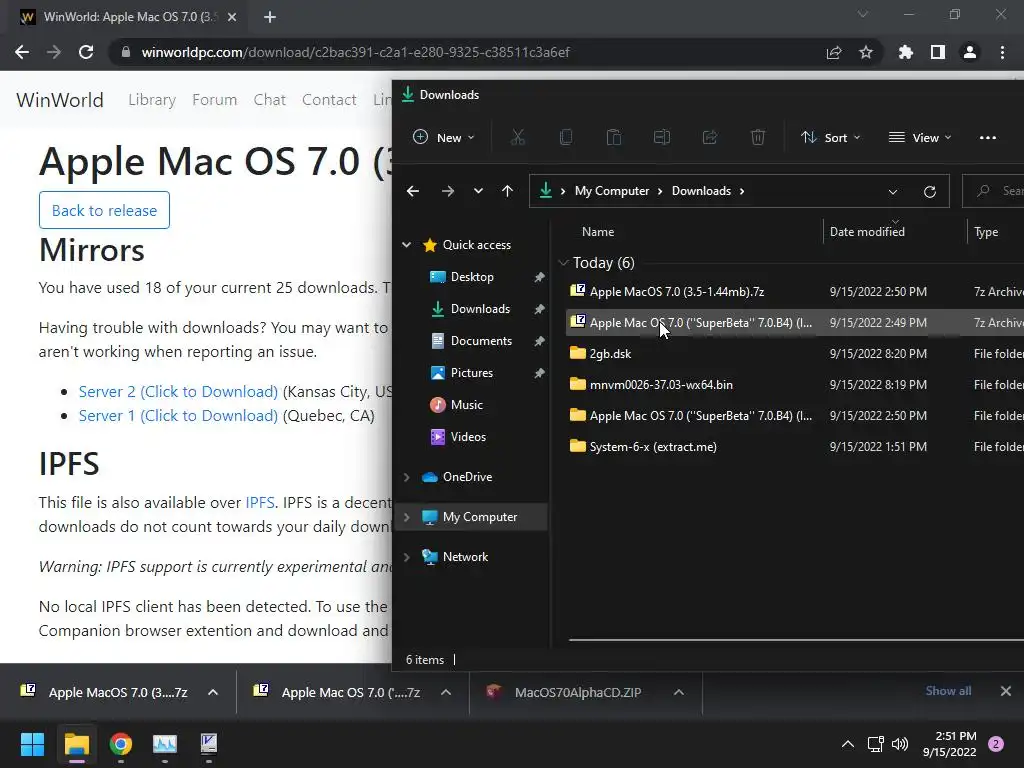Open Chrome three-dot menu
1024x768 pixels.
1002,52
